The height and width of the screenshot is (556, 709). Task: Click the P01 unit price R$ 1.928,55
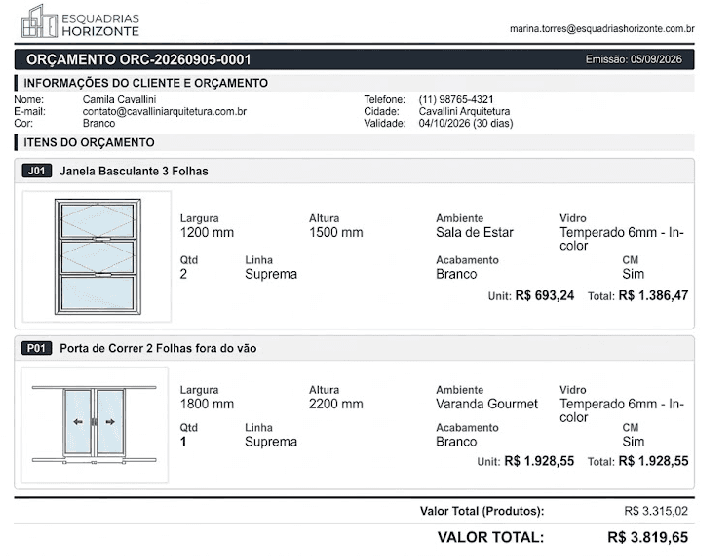pos(539,461)
